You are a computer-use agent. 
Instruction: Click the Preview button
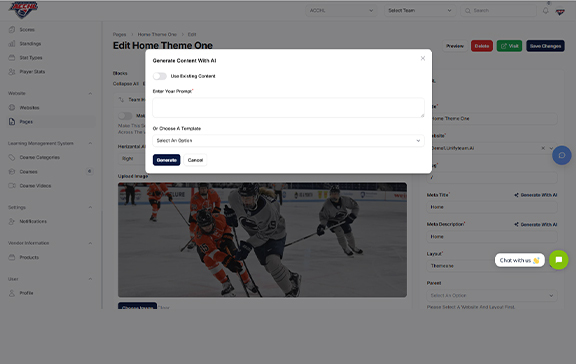pos(455,46)
